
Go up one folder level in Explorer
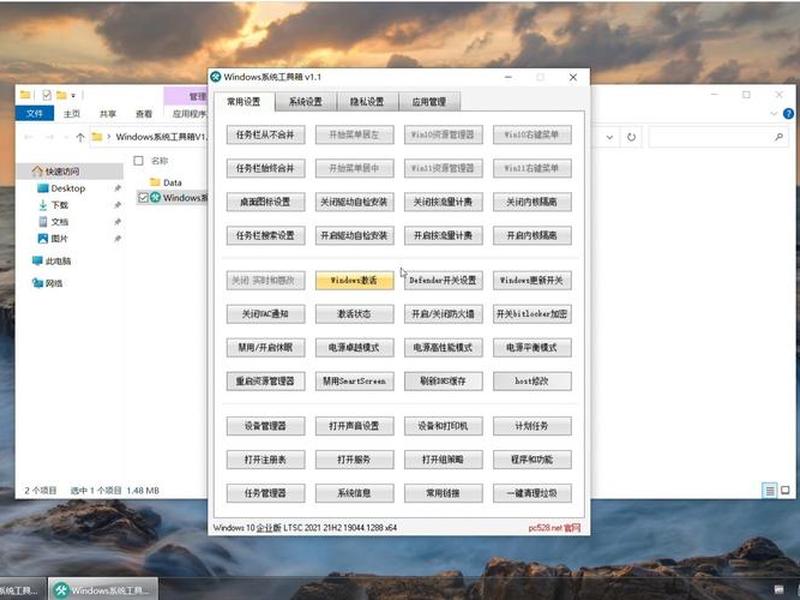tap(80, 137)
